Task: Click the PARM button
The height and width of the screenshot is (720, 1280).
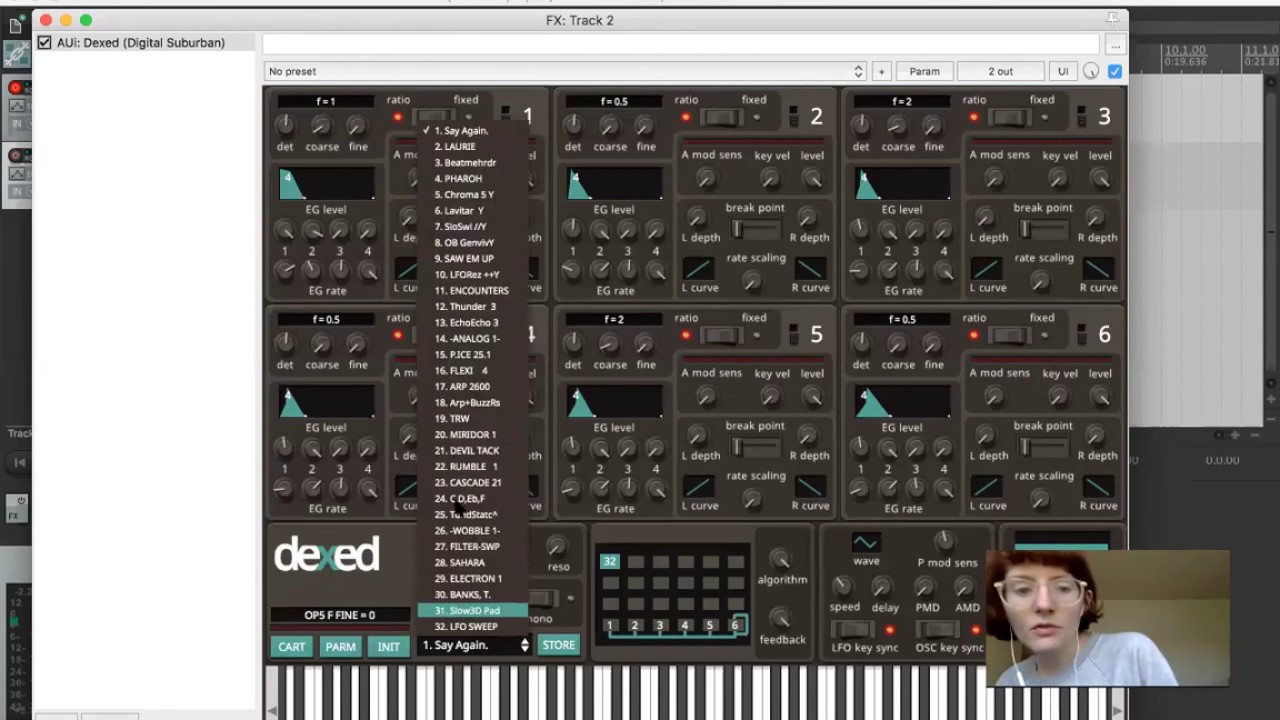Action: tap(340, 646)
